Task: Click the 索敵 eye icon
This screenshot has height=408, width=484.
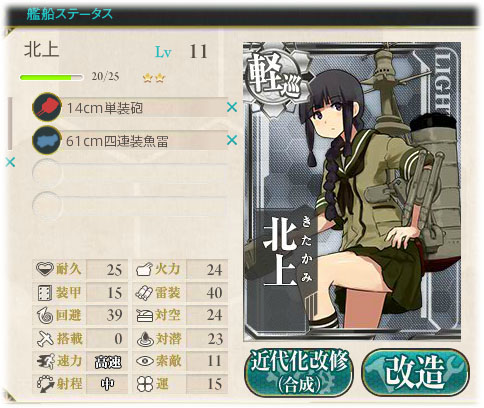Action: [x=145, y=361]
